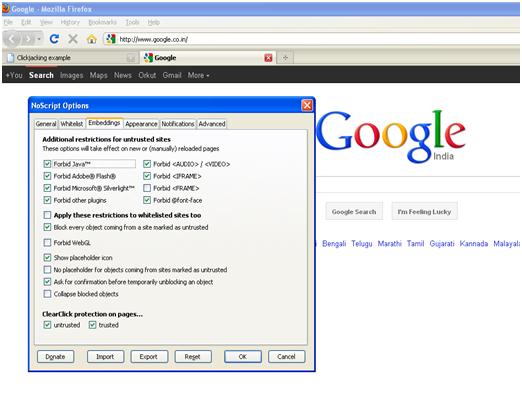Toggle Forbid @font-face checkbox
Screen dimensions: 522x419
[x=147, y=200]
